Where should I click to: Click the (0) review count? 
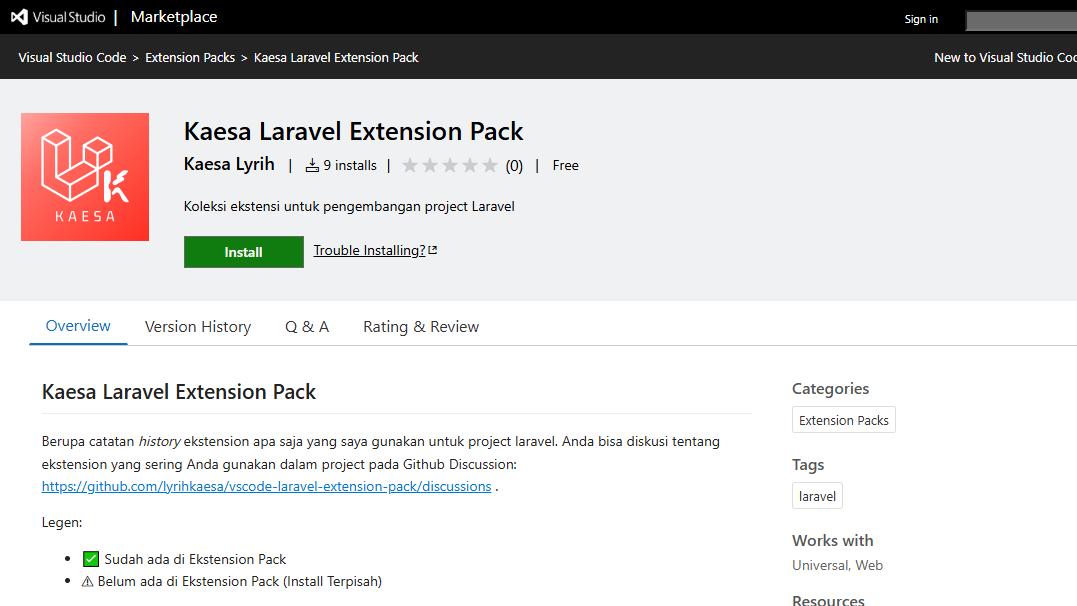514,166
